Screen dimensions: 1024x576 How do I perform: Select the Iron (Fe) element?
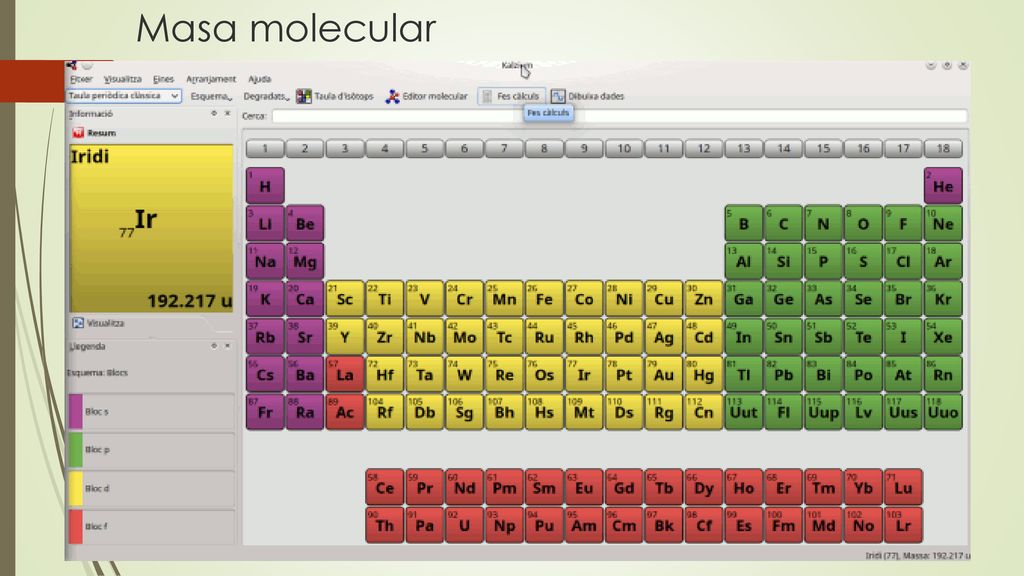pos(544,299)
